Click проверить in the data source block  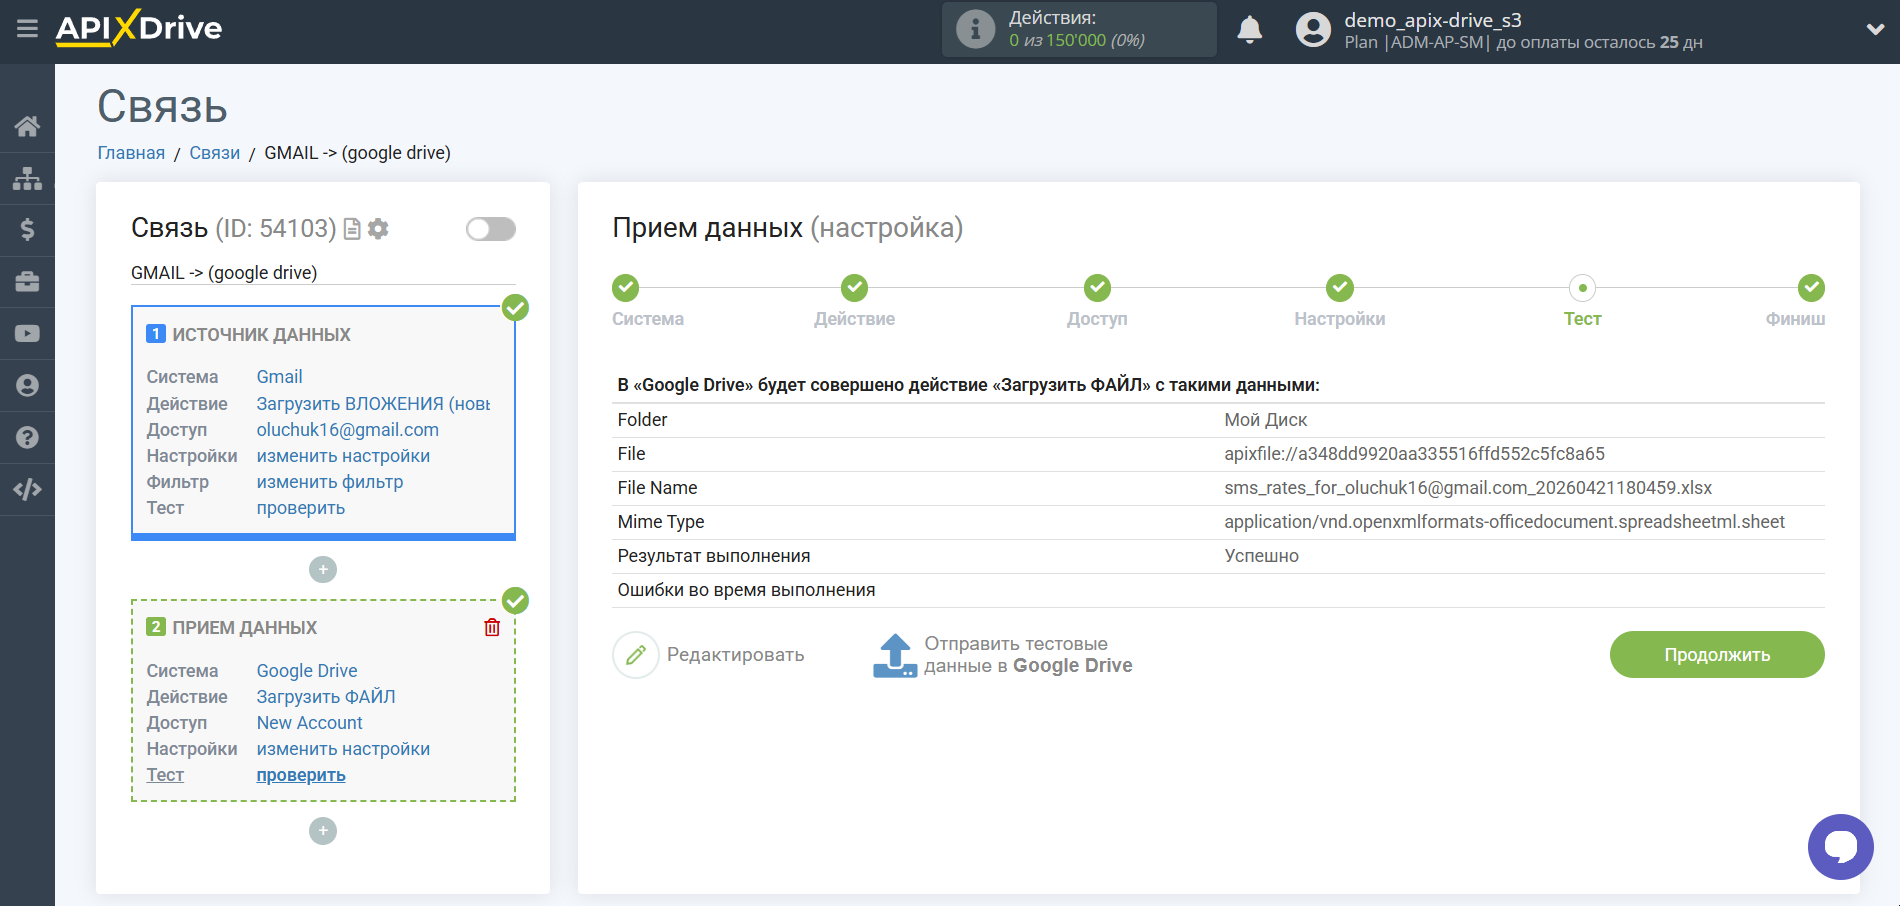point(301,508)
